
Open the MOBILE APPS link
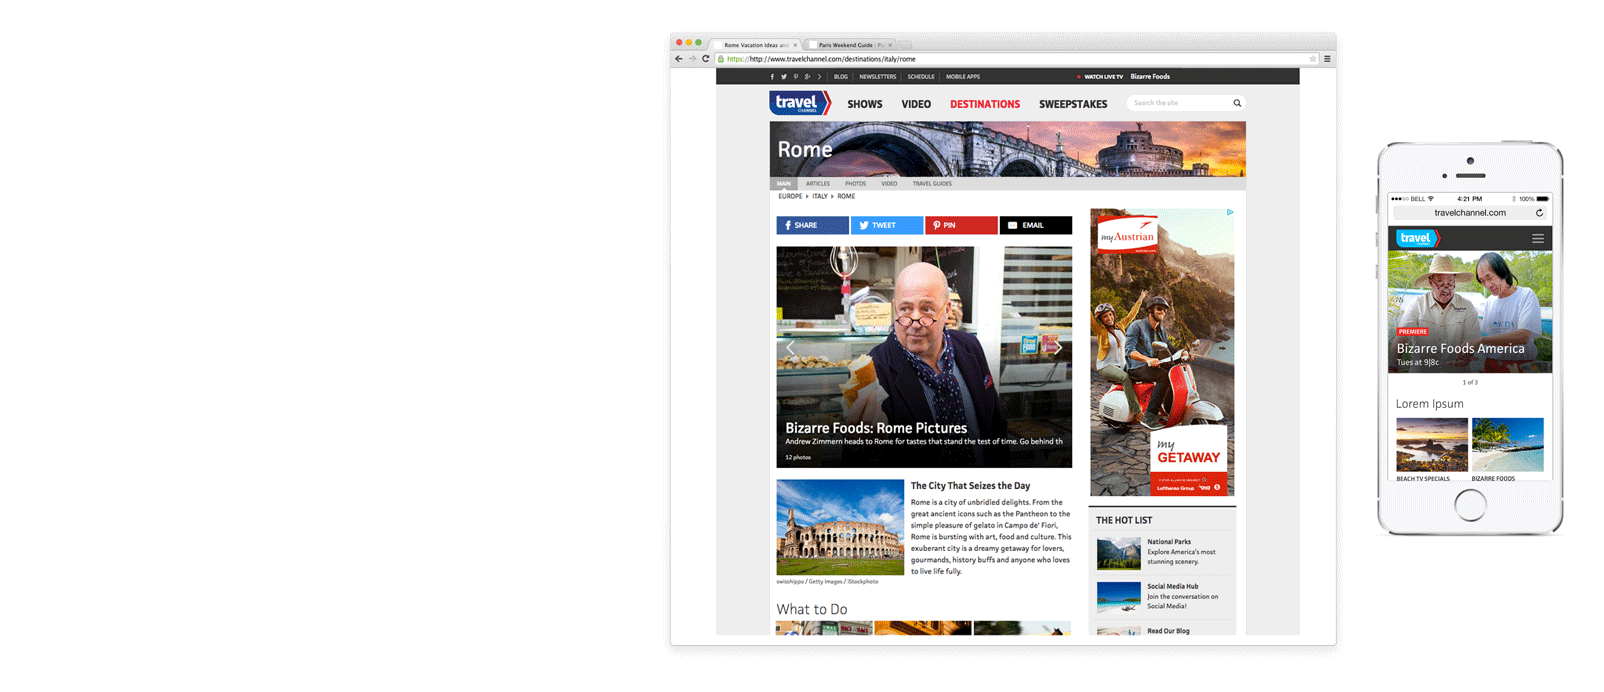tap(963, 77)
